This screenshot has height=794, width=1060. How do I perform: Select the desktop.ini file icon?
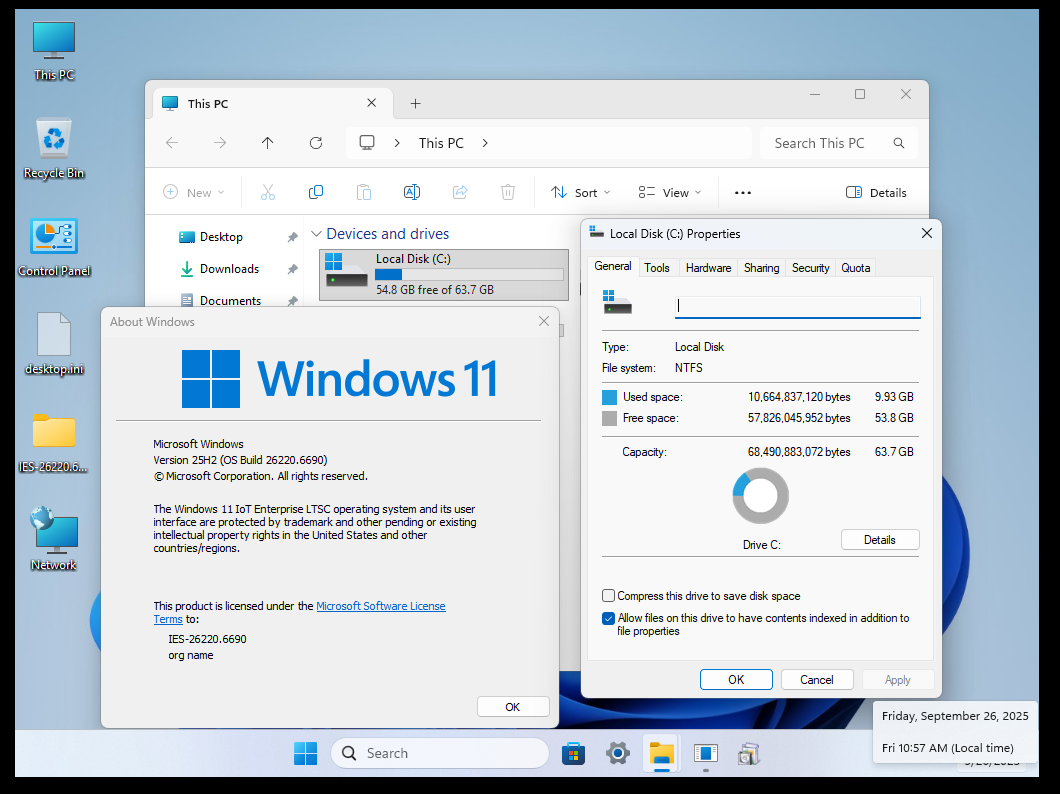click(x=54, y=343)
